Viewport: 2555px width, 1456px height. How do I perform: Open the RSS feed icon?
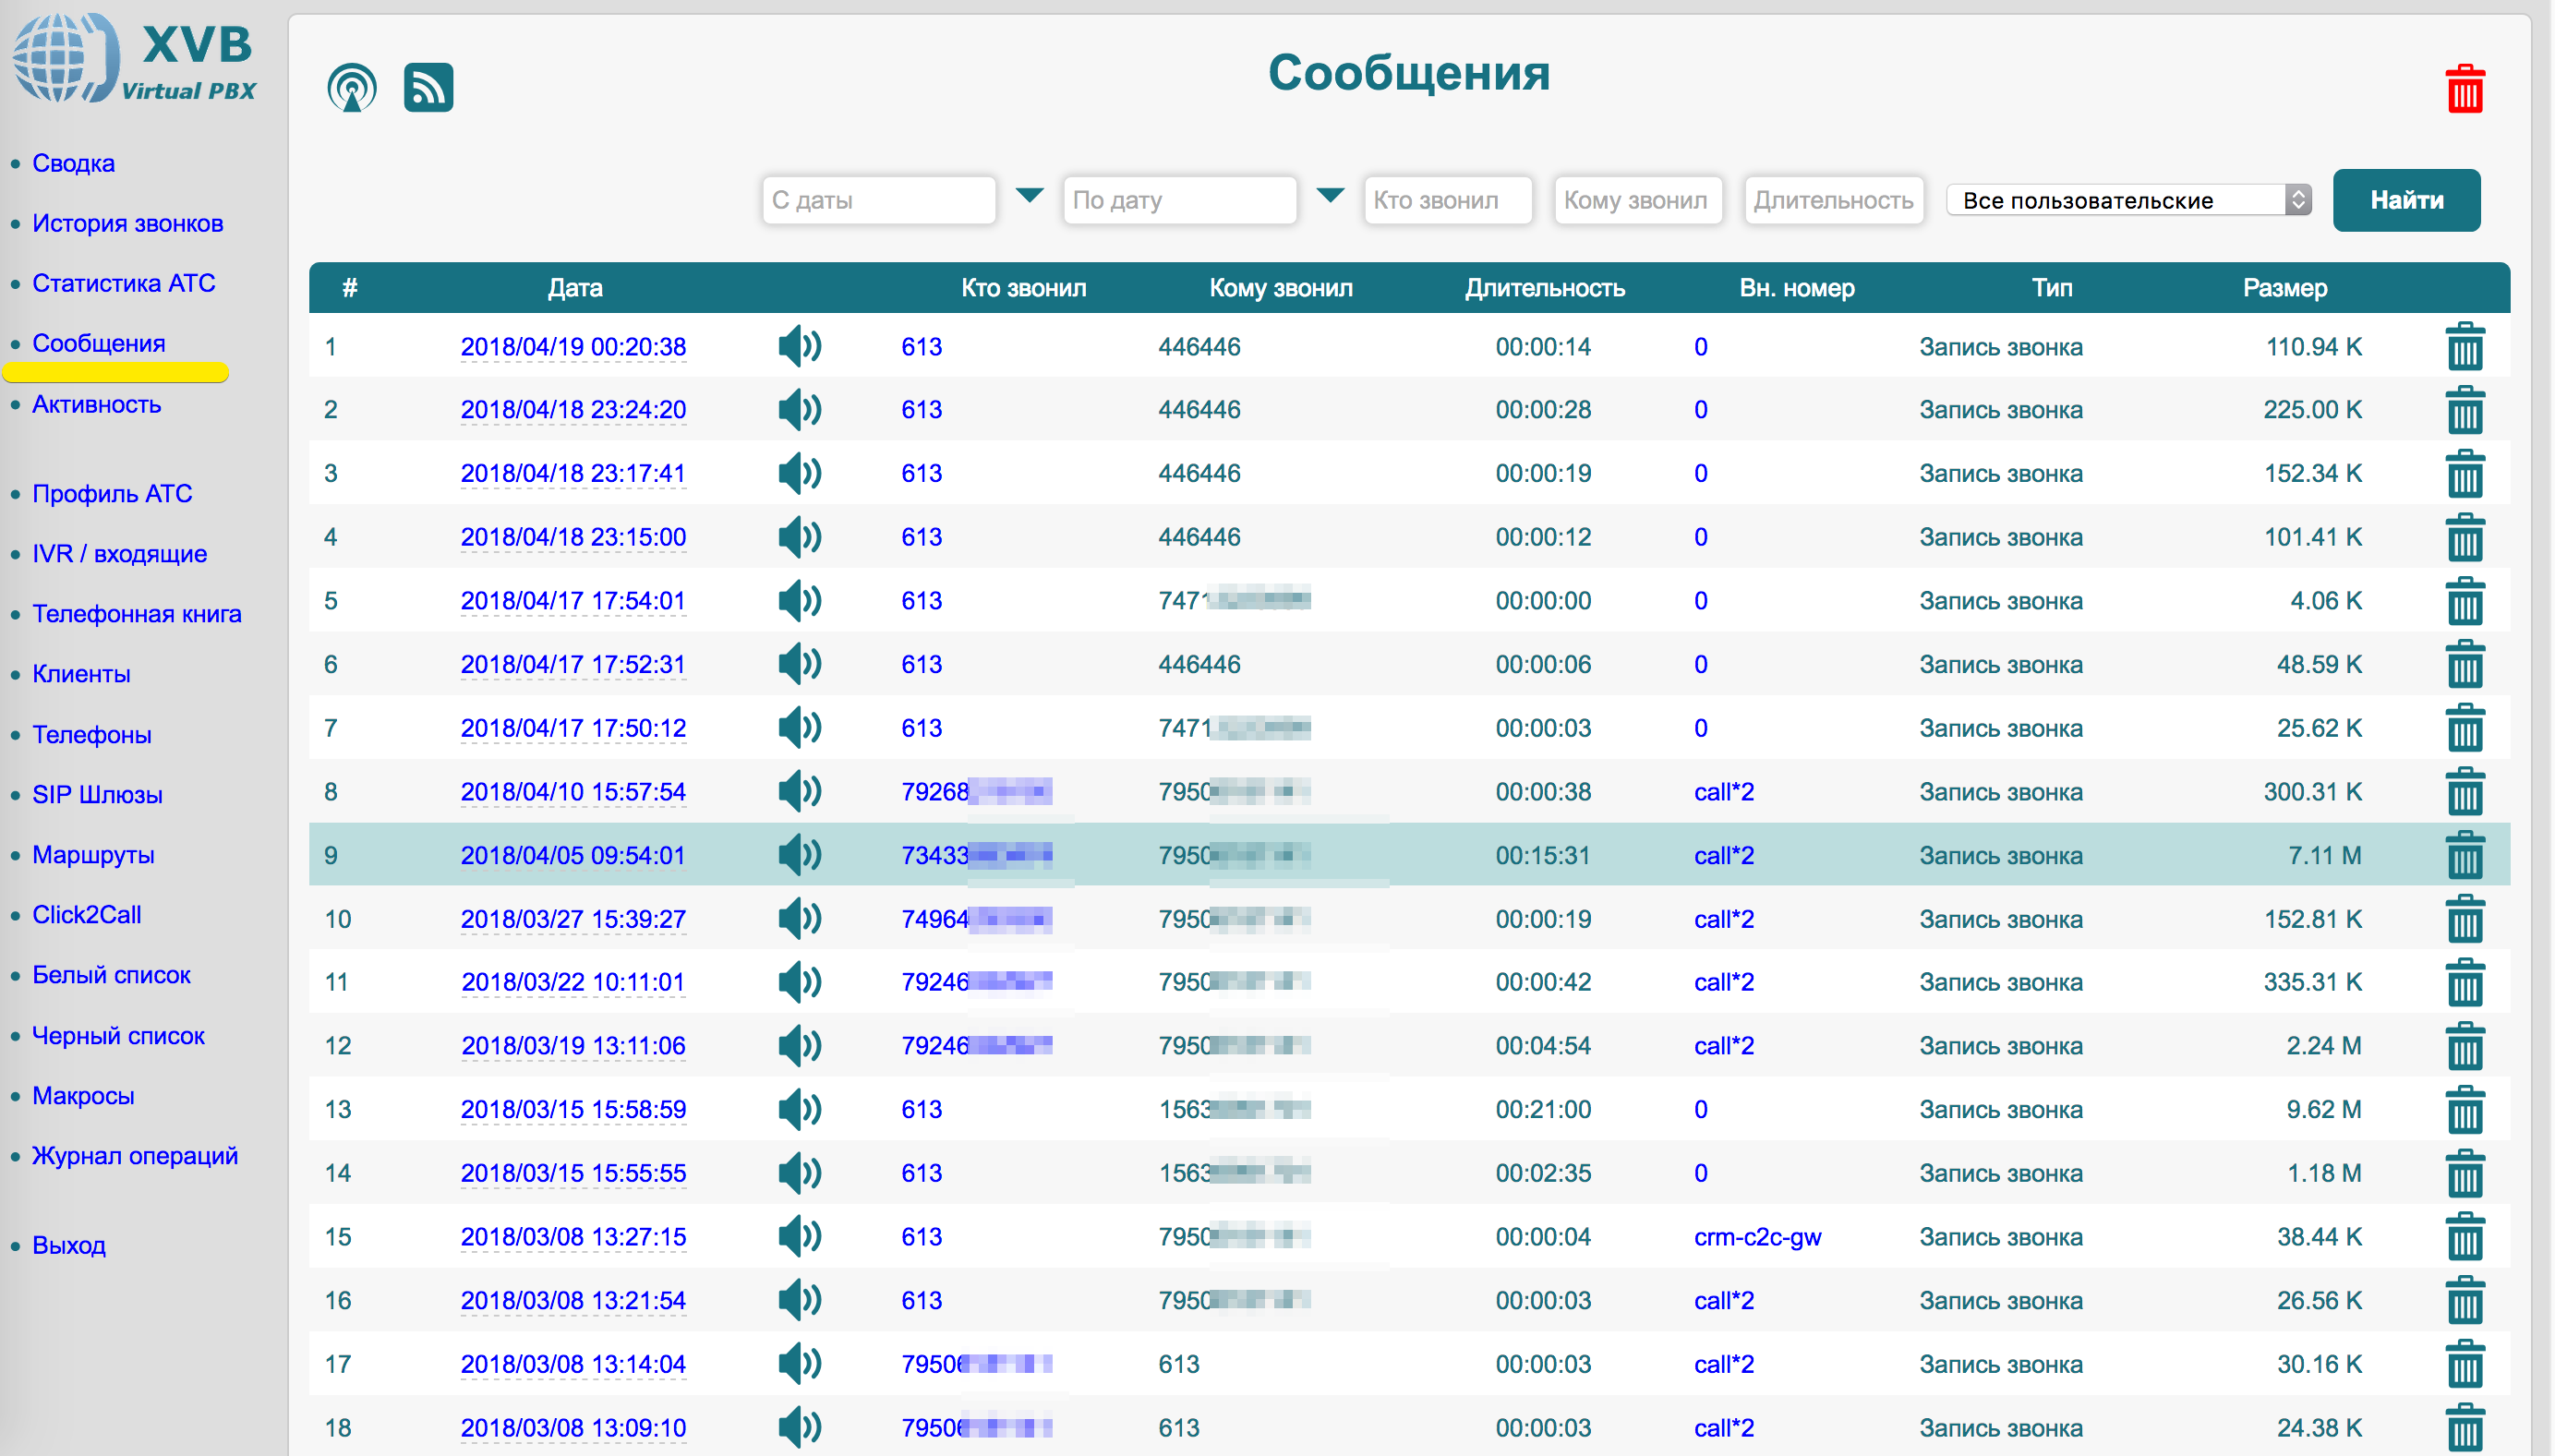pos(428,88)
